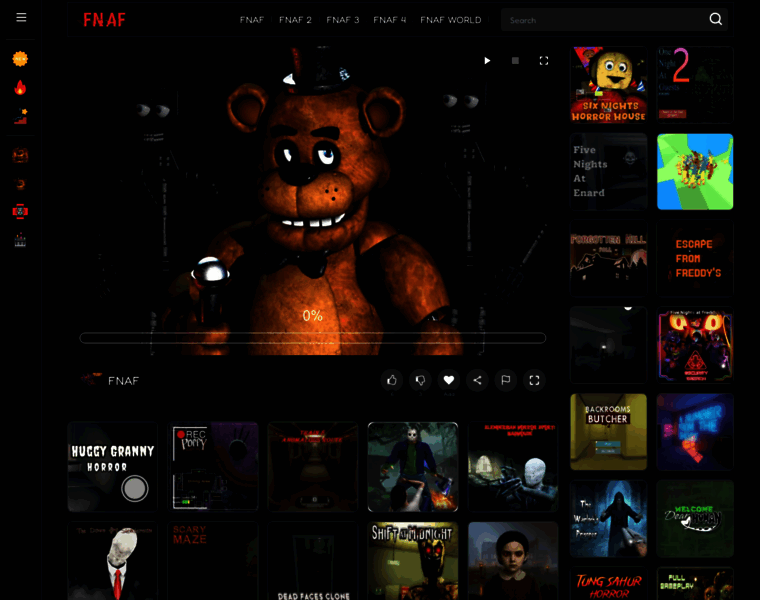760x600 pixels.
Task: Open the hockey mask killer game thumbnail
Action: pos(413,467)
